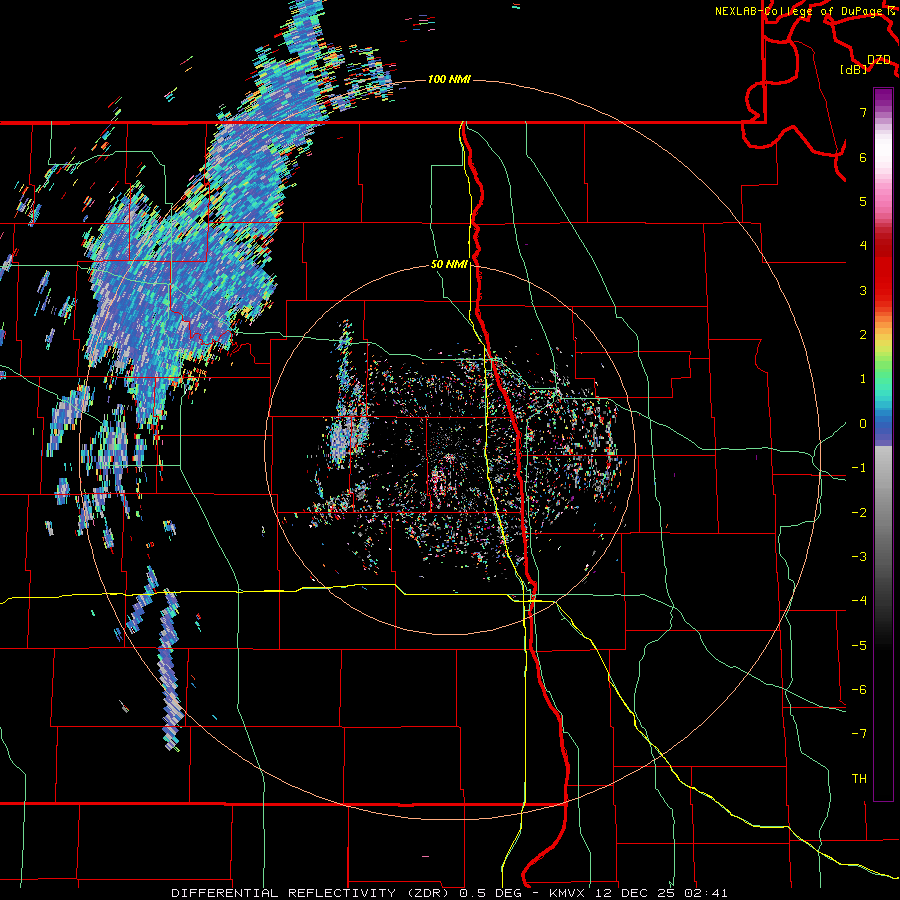The image size is (900, 900).
Task: Click the "-5" color scale label
Action: point(859,646)
